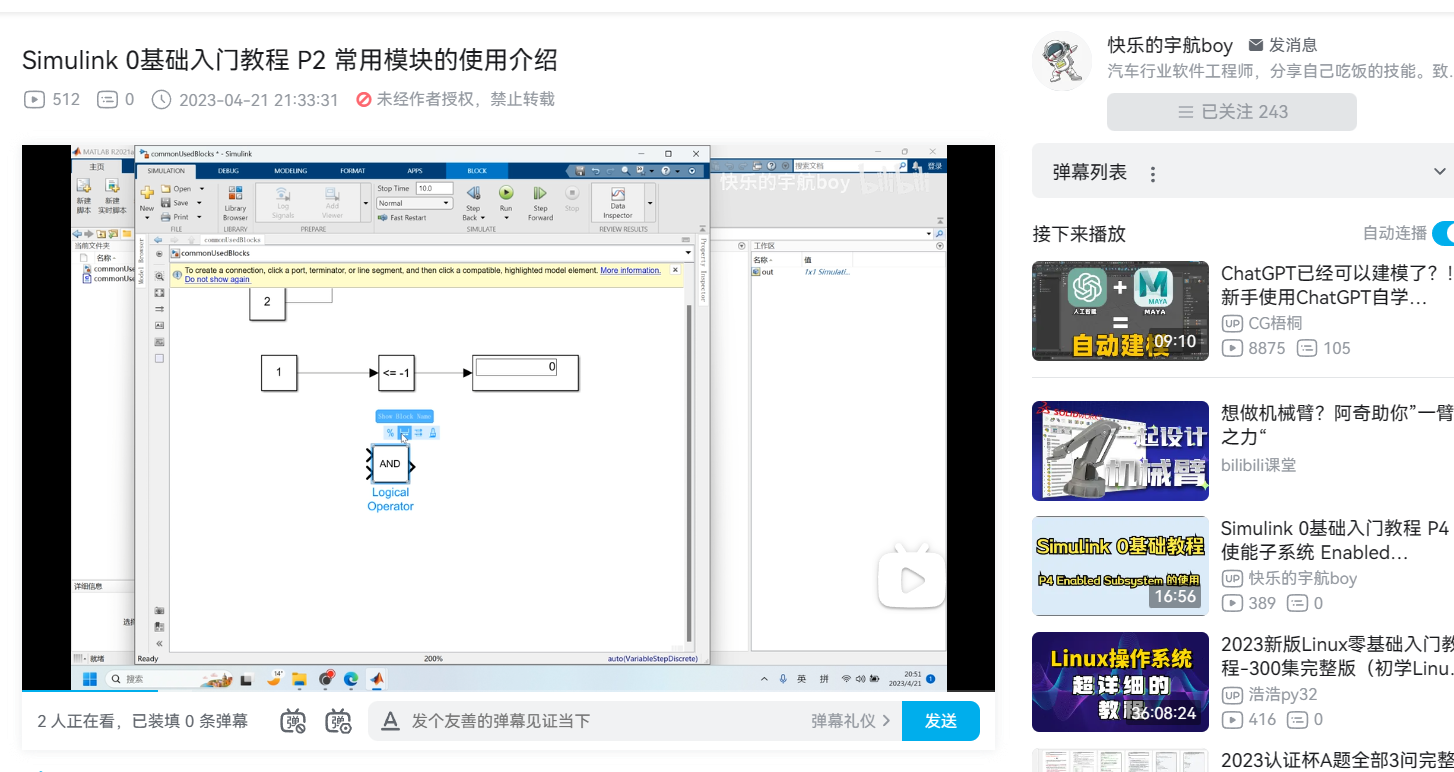Viewport: 1454px width, 772px height.
Task: Click the Save icon in Simulink FILE section
Action: tap(167, 202)
